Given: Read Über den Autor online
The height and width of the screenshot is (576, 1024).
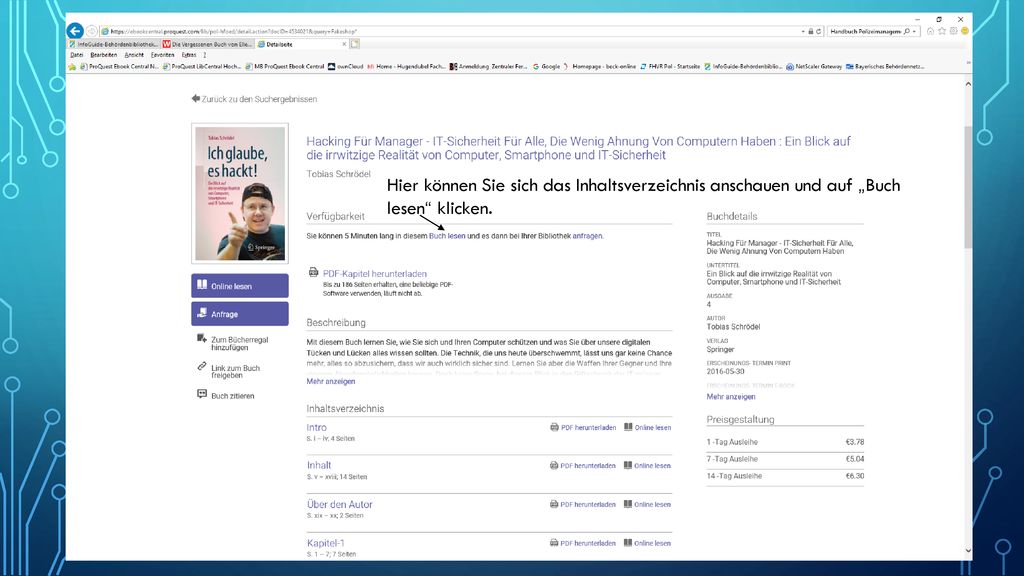Looking at the screenshot, I should pos(647,505).
